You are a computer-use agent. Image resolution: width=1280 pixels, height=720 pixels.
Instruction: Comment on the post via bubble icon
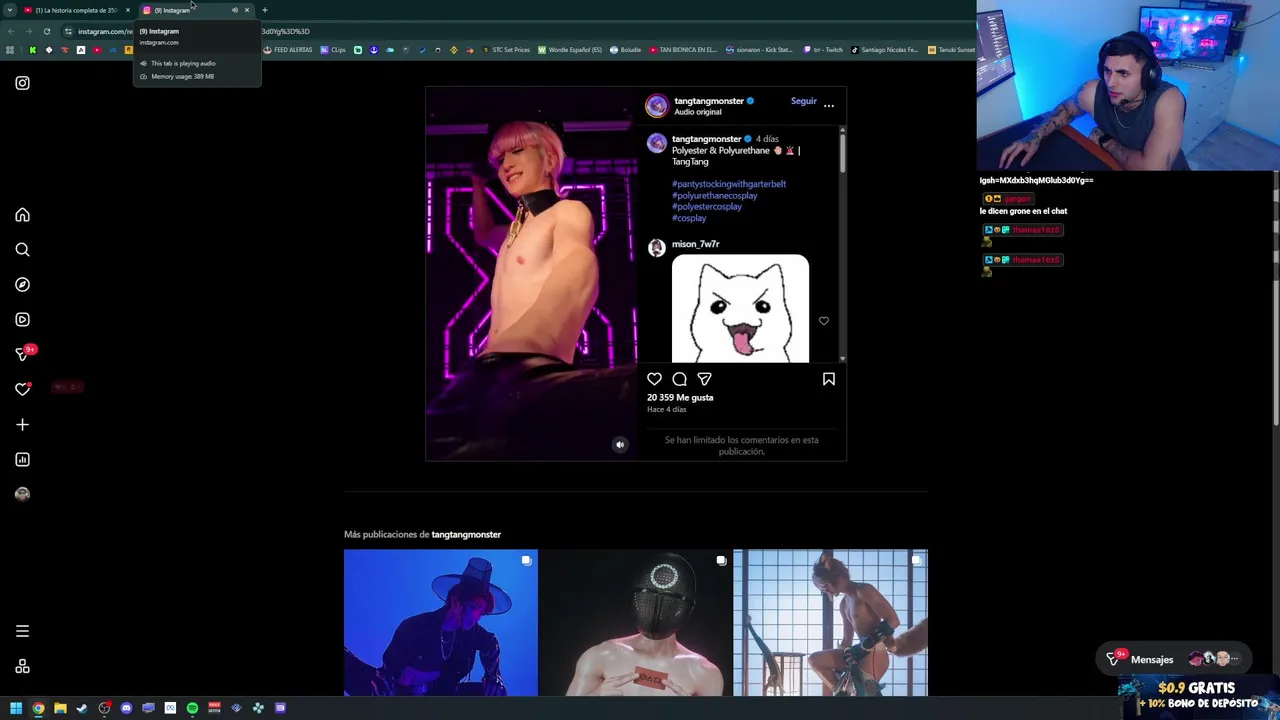[679, 379]
